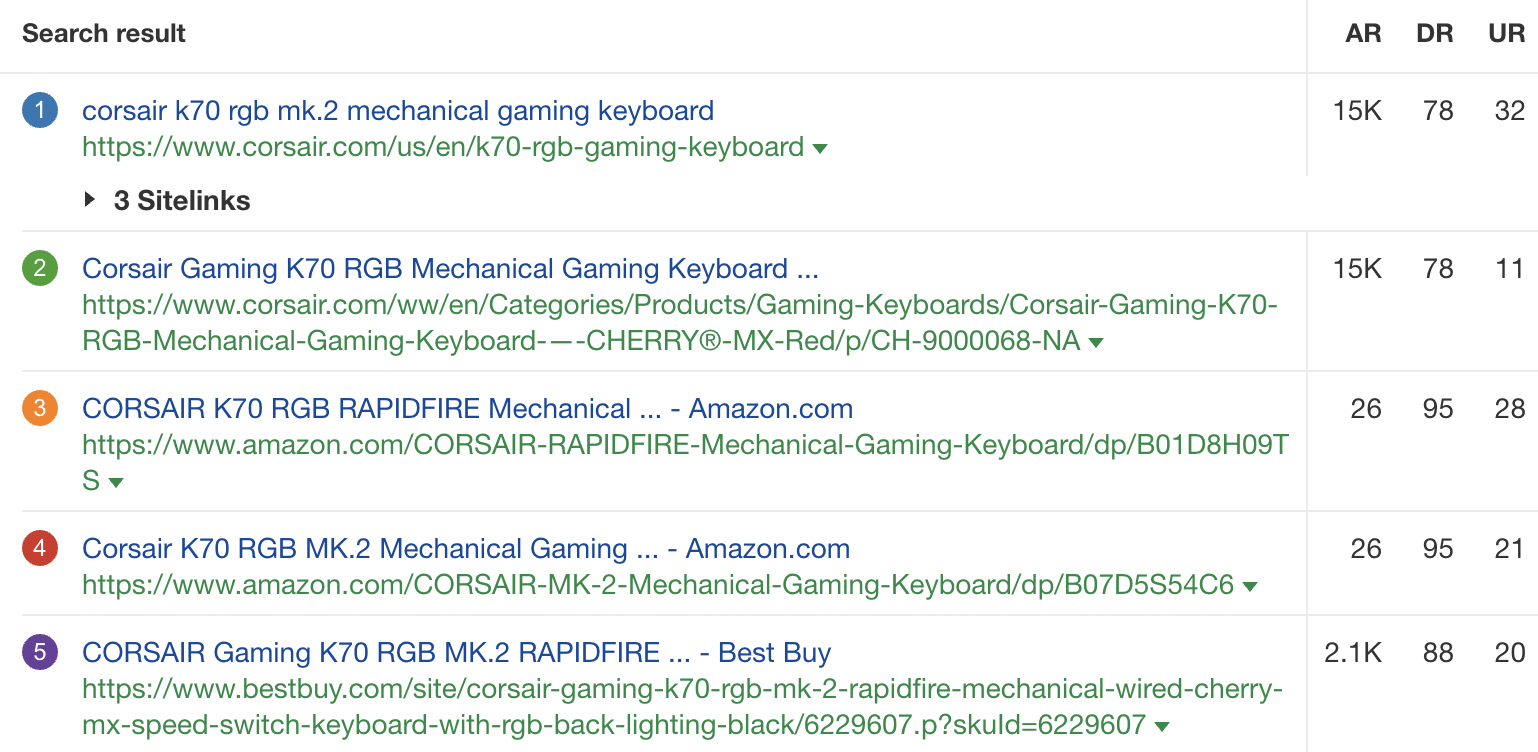This screenshot has width=1538, height=752.
Task: Open dropdown arrow after CH-9000068-NA URL
Action: (x=1096, y=343)
